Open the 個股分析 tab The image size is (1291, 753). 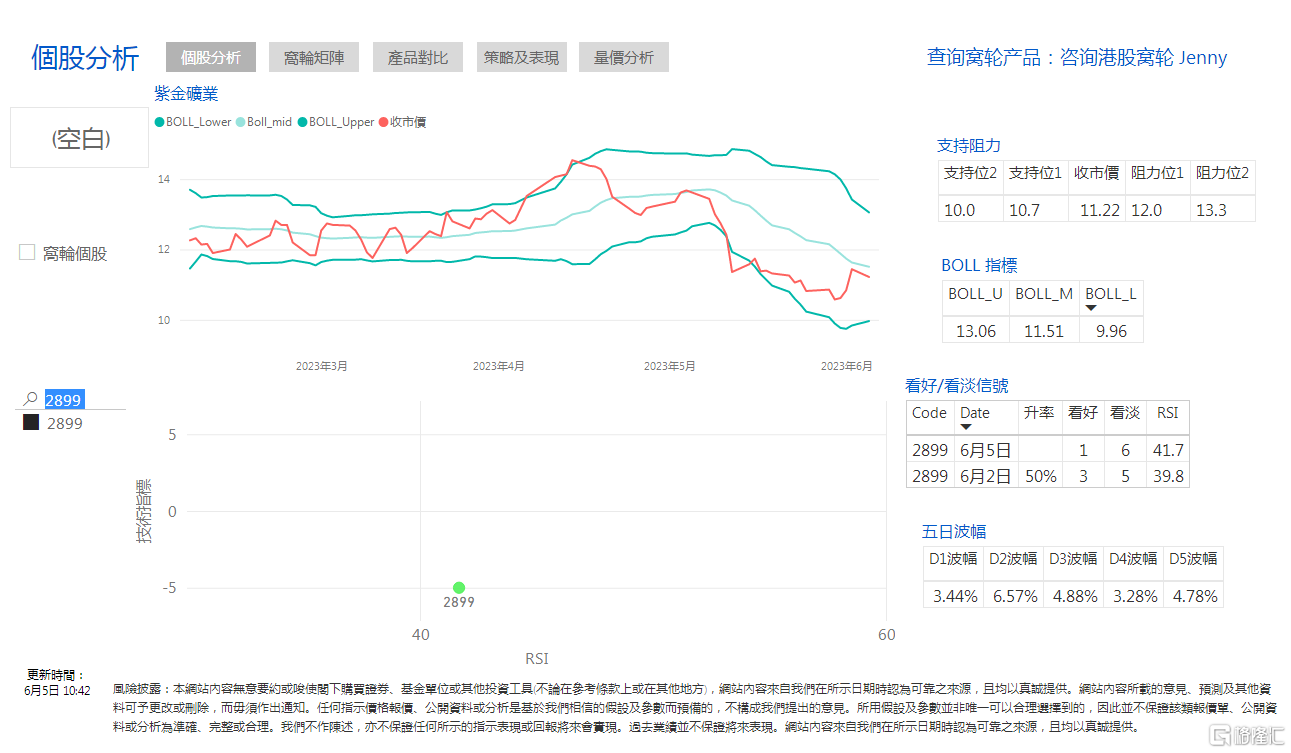(211, 57)
